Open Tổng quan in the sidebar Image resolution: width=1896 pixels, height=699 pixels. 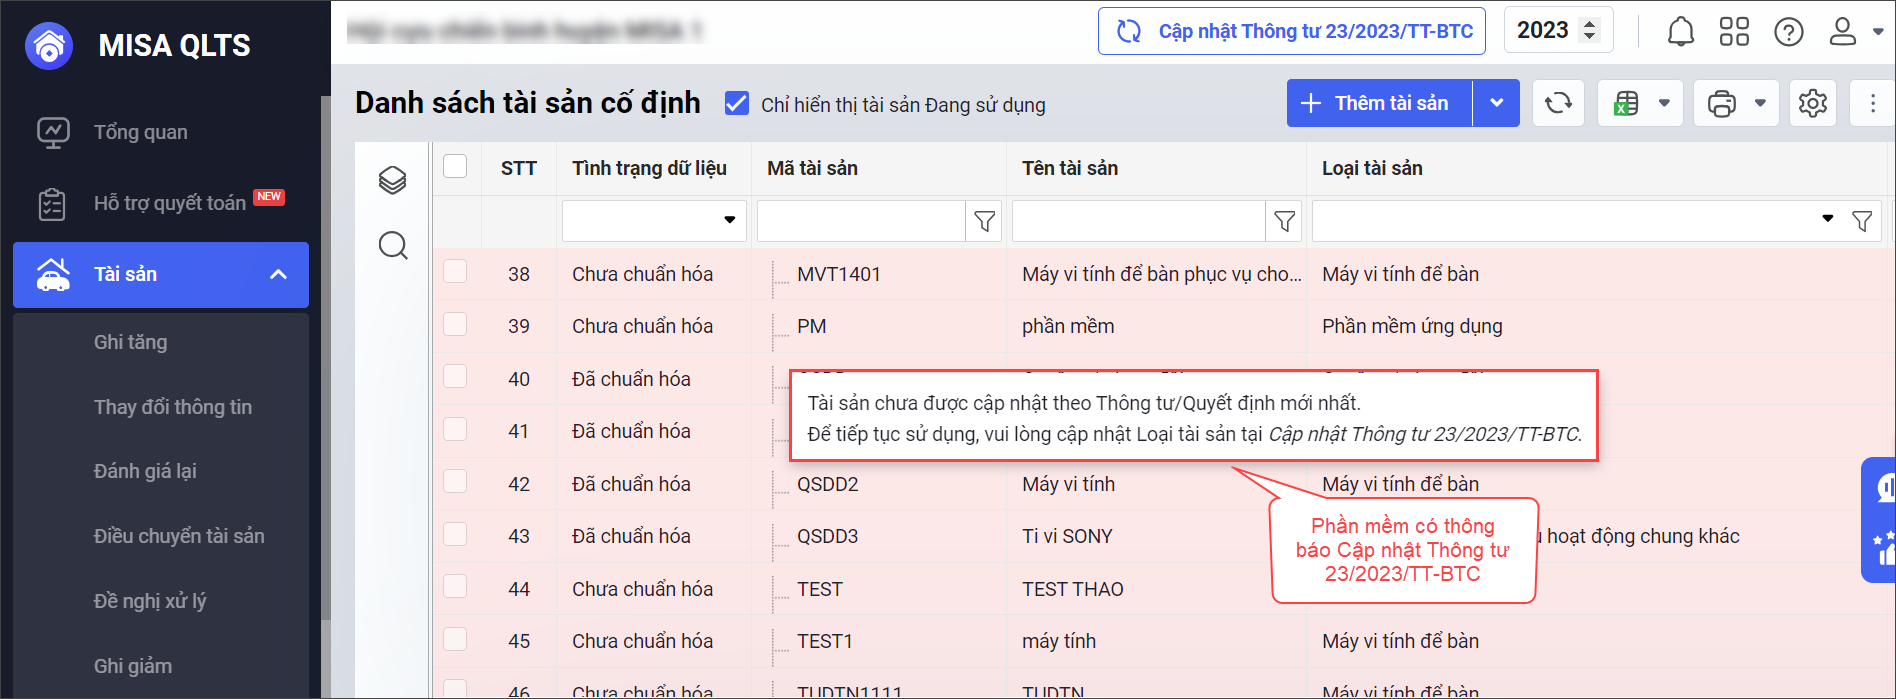(x=140, y=132)
